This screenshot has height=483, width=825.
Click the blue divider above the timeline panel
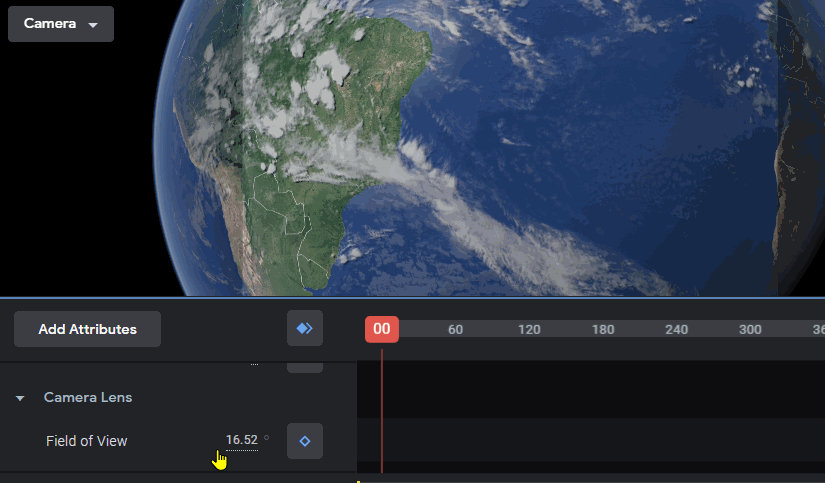coord(412,298)
